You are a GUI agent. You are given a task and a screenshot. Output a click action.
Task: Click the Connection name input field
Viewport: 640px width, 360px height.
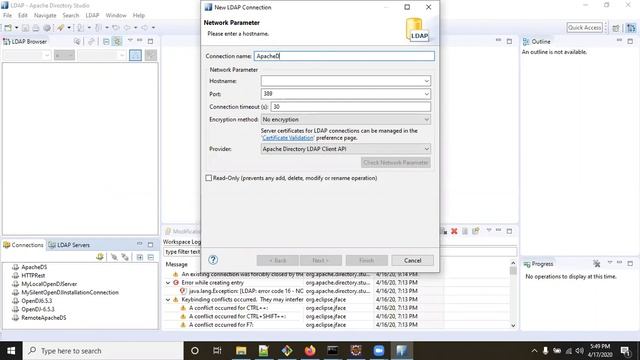(x=344, y=56)
